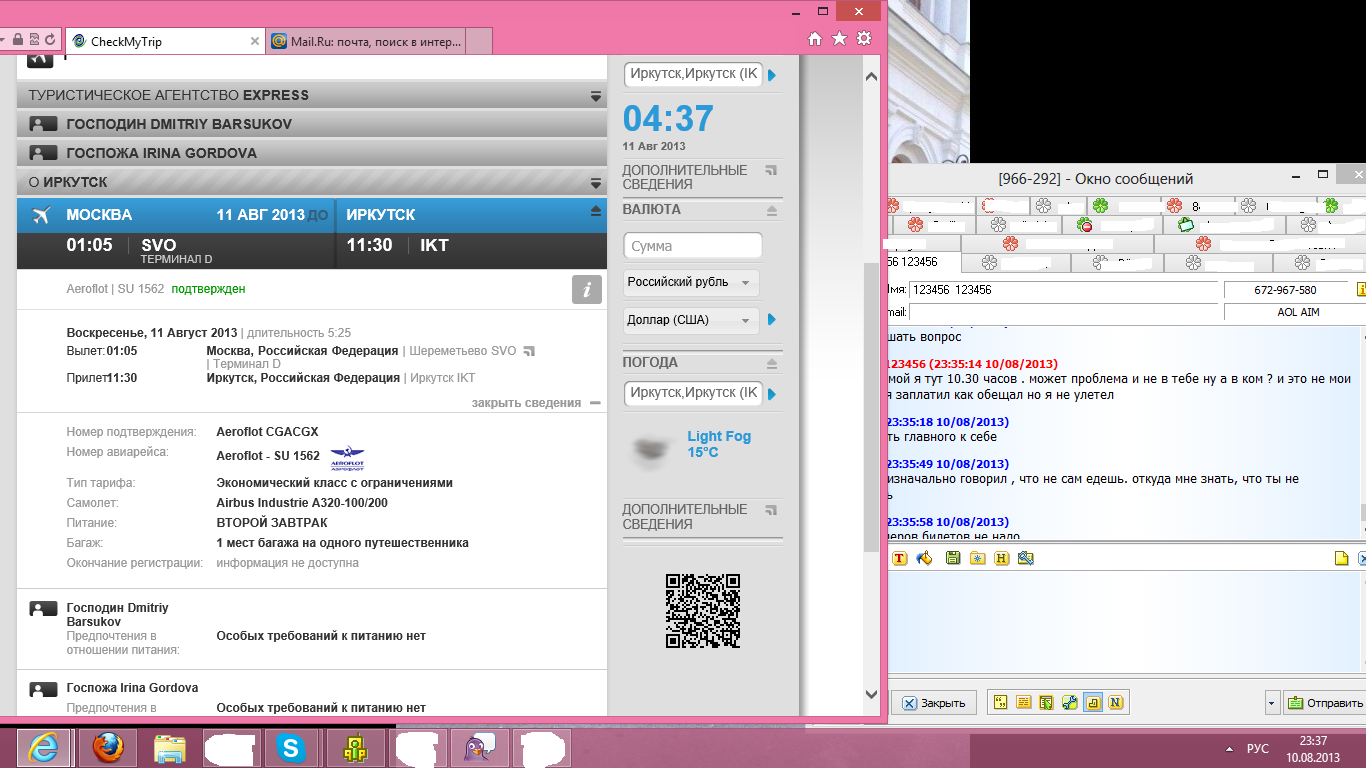Submit the currency conversion arrow

(x=772, y=320)
